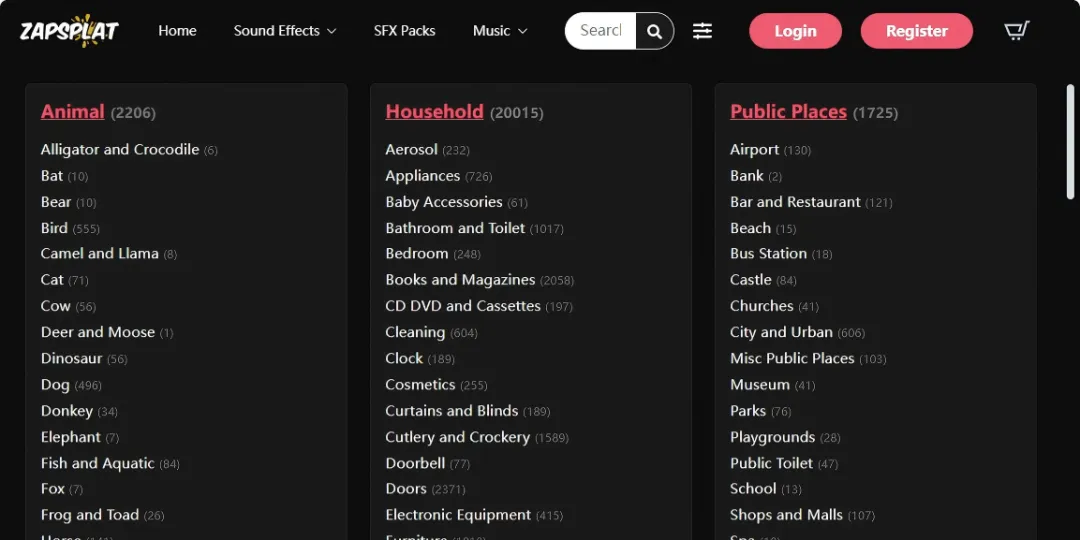Open the Animal category heading link

tap(72, 112)
